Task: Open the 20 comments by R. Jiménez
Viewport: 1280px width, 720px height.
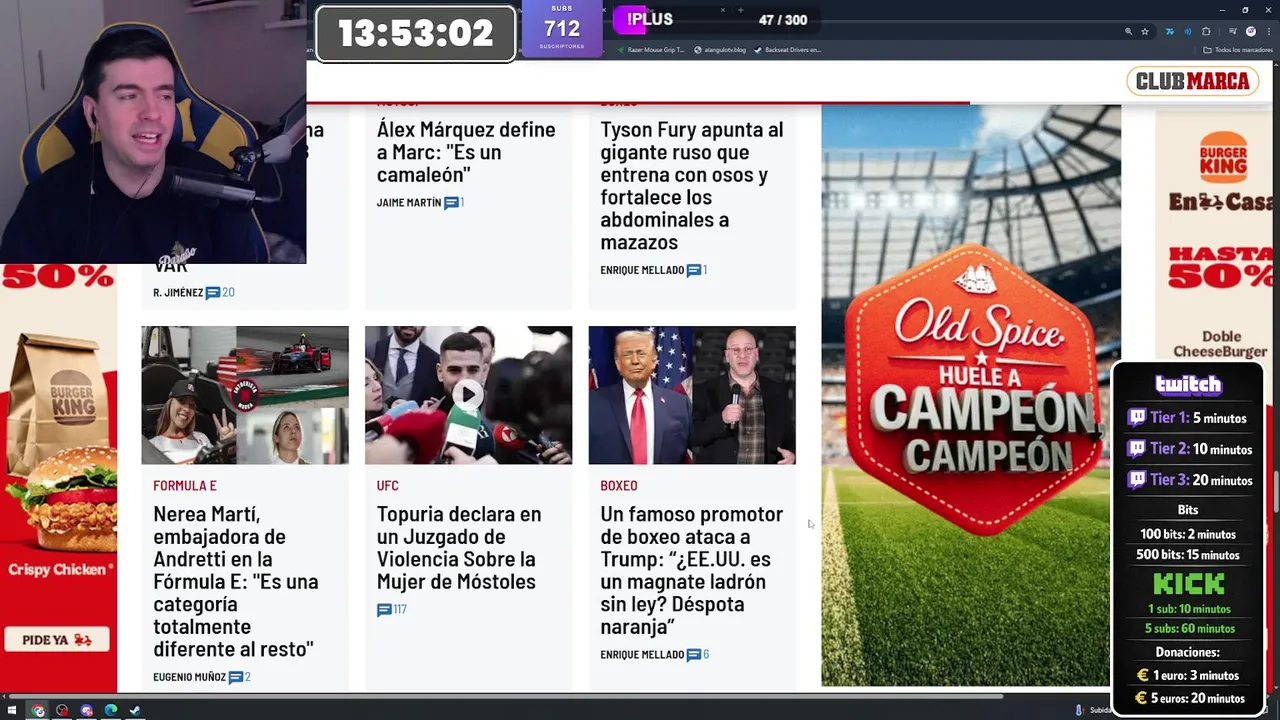Action: pos(220,293)
